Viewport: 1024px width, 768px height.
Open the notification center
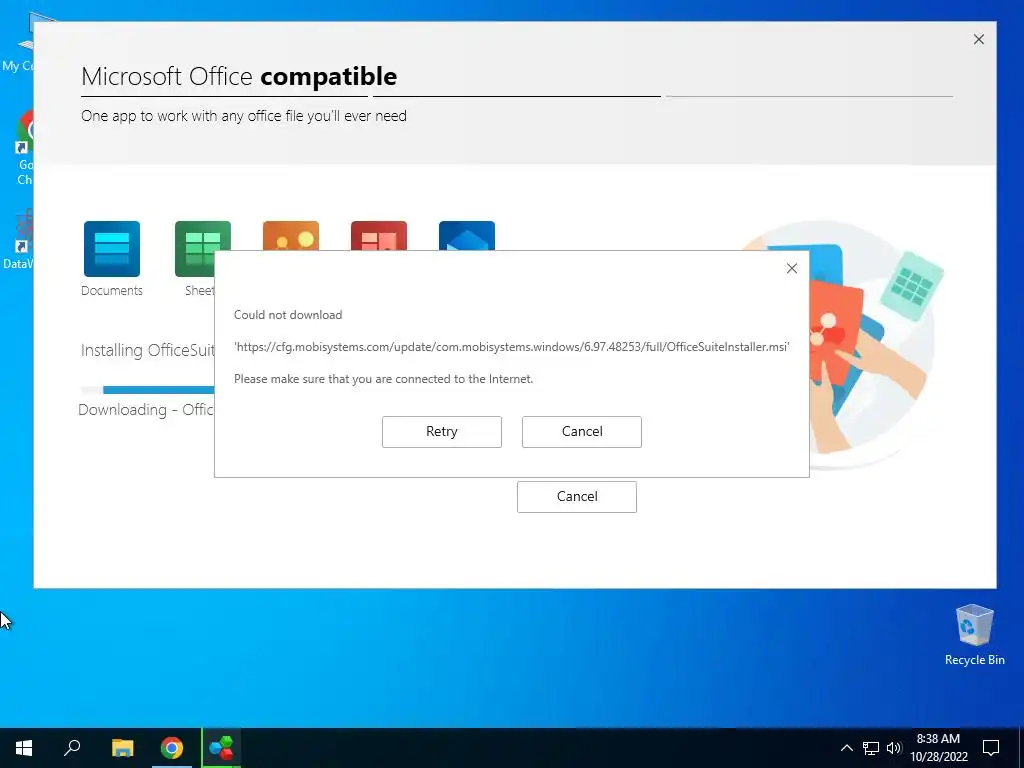(991, 748)
